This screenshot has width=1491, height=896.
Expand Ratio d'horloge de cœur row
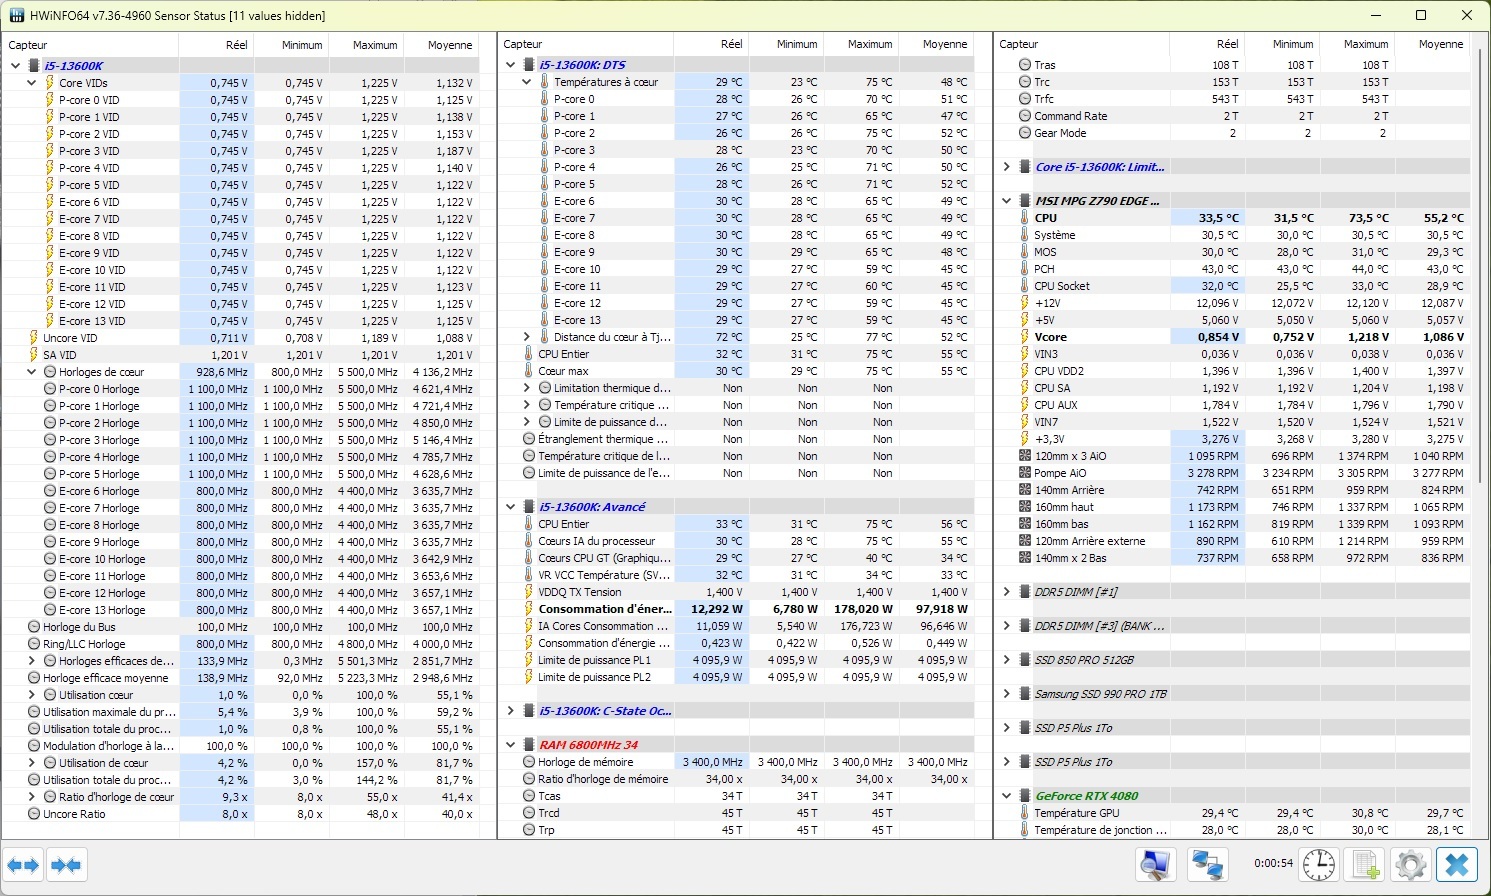point(31,797)
